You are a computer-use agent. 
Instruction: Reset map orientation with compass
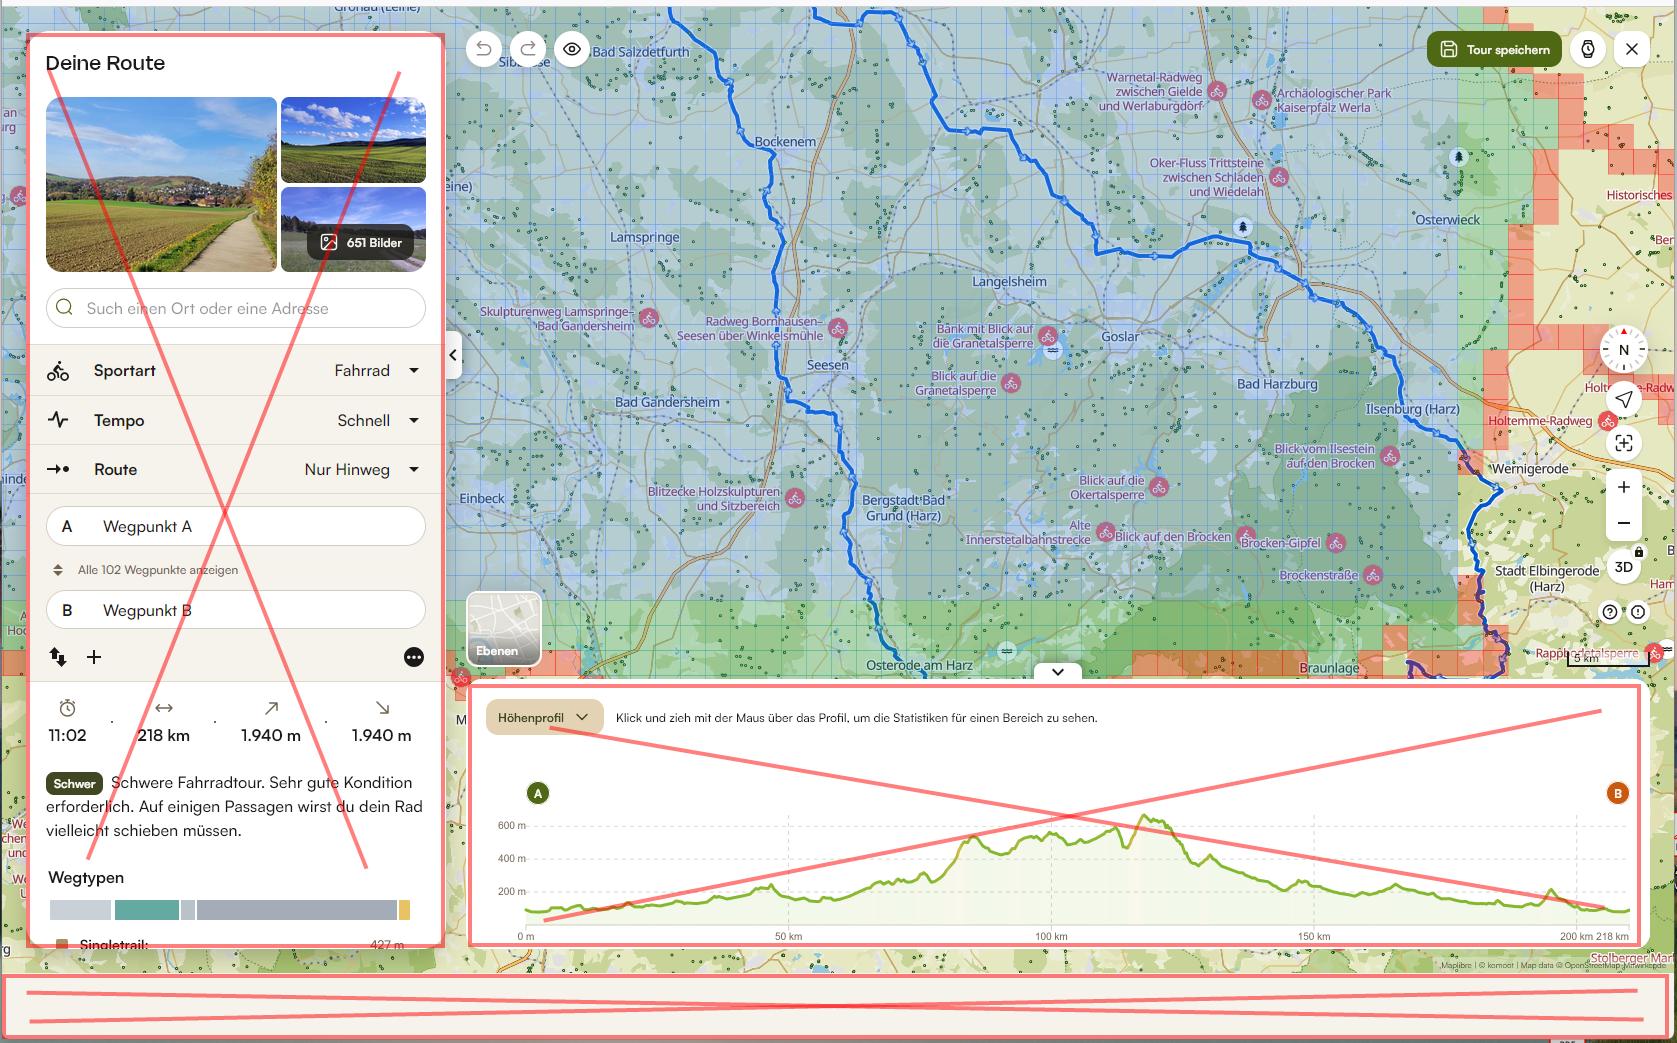[1623, 350]
